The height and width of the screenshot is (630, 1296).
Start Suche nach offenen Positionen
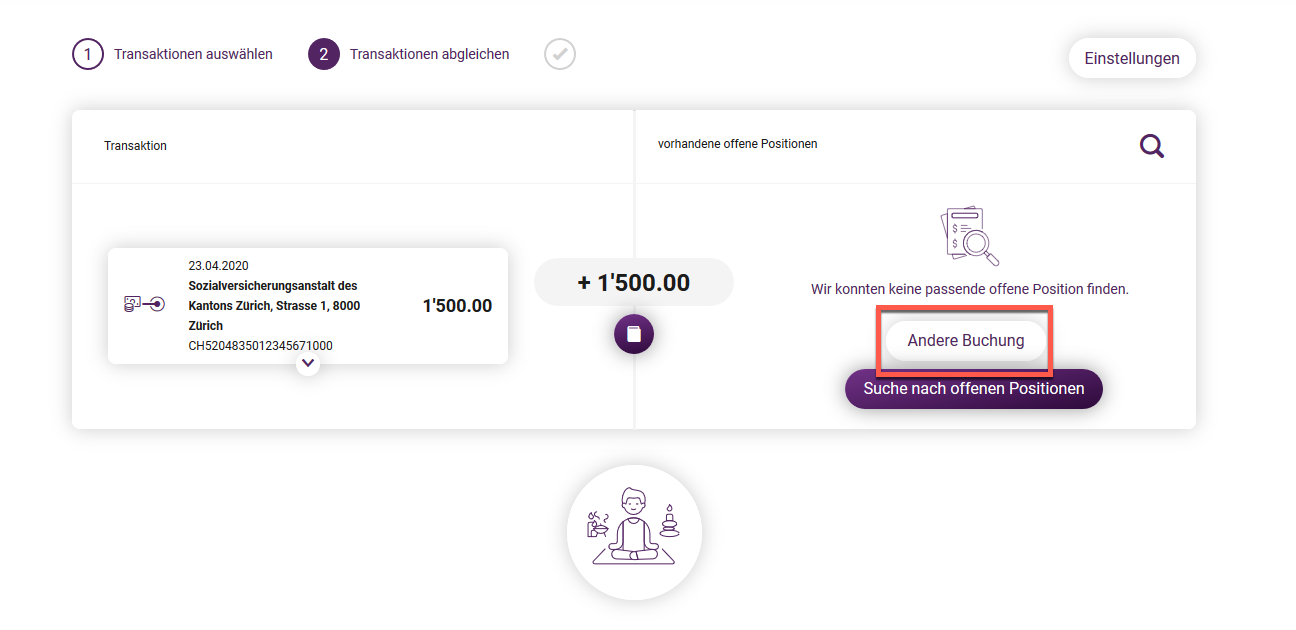click(x=974, y=389)
